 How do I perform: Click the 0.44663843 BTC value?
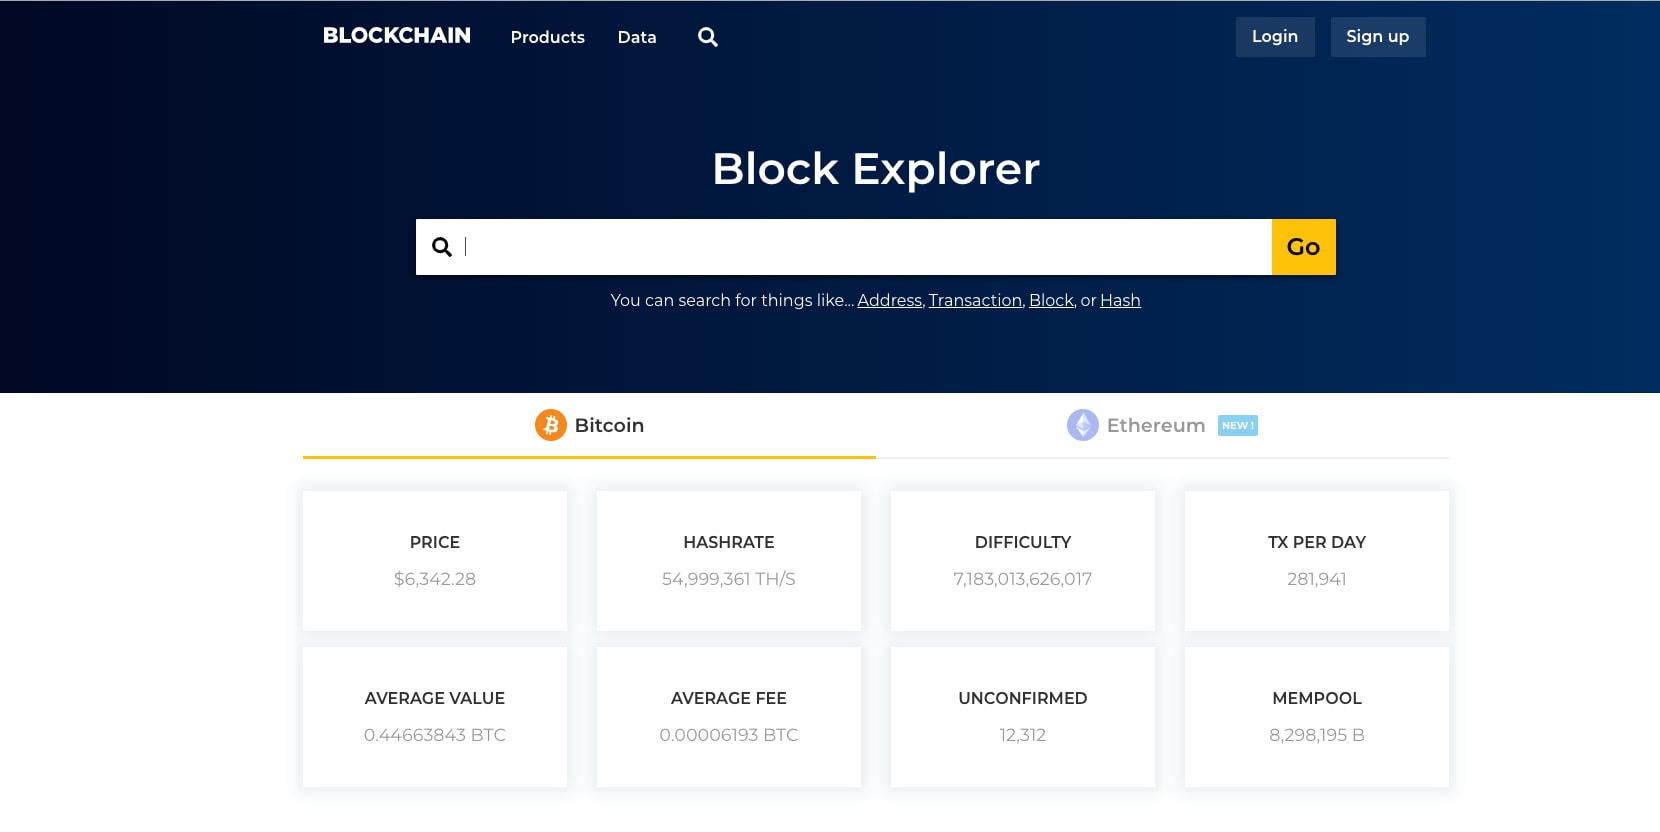click(435, 735)
